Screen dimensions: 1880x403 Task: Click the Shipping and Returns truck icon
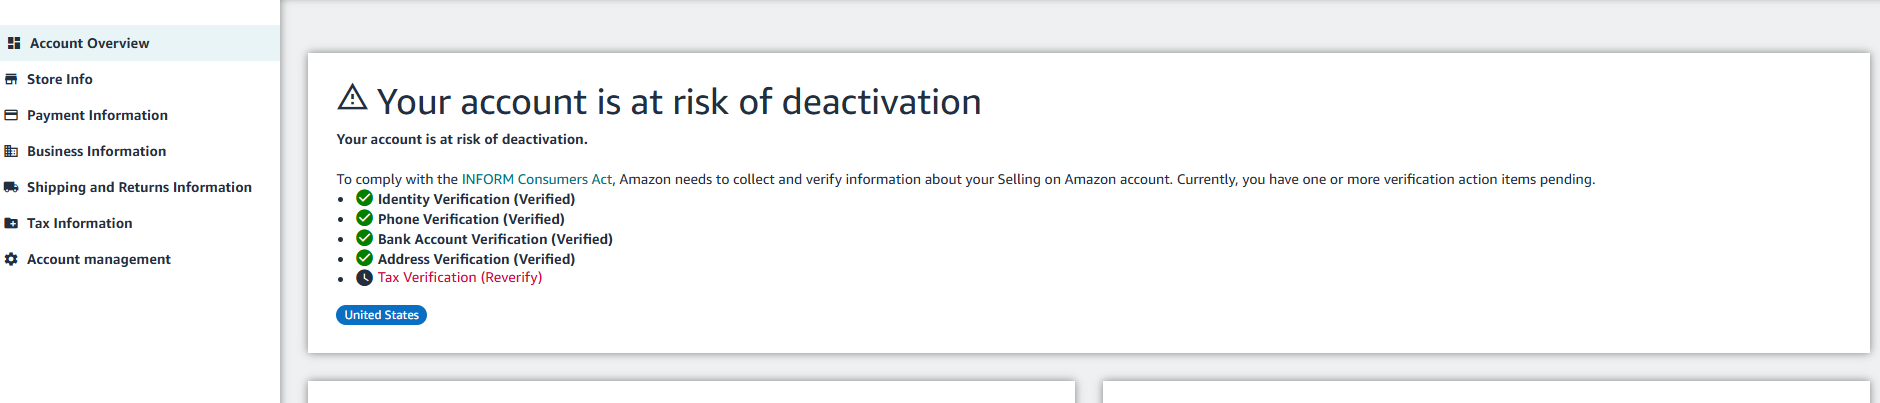11,187
